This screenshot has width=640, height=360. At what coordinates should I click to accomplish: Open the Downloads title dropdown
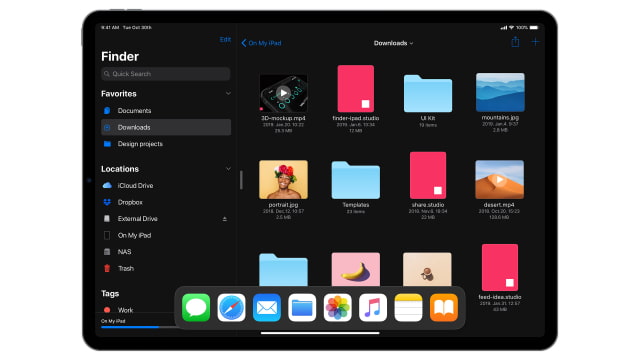393,43
